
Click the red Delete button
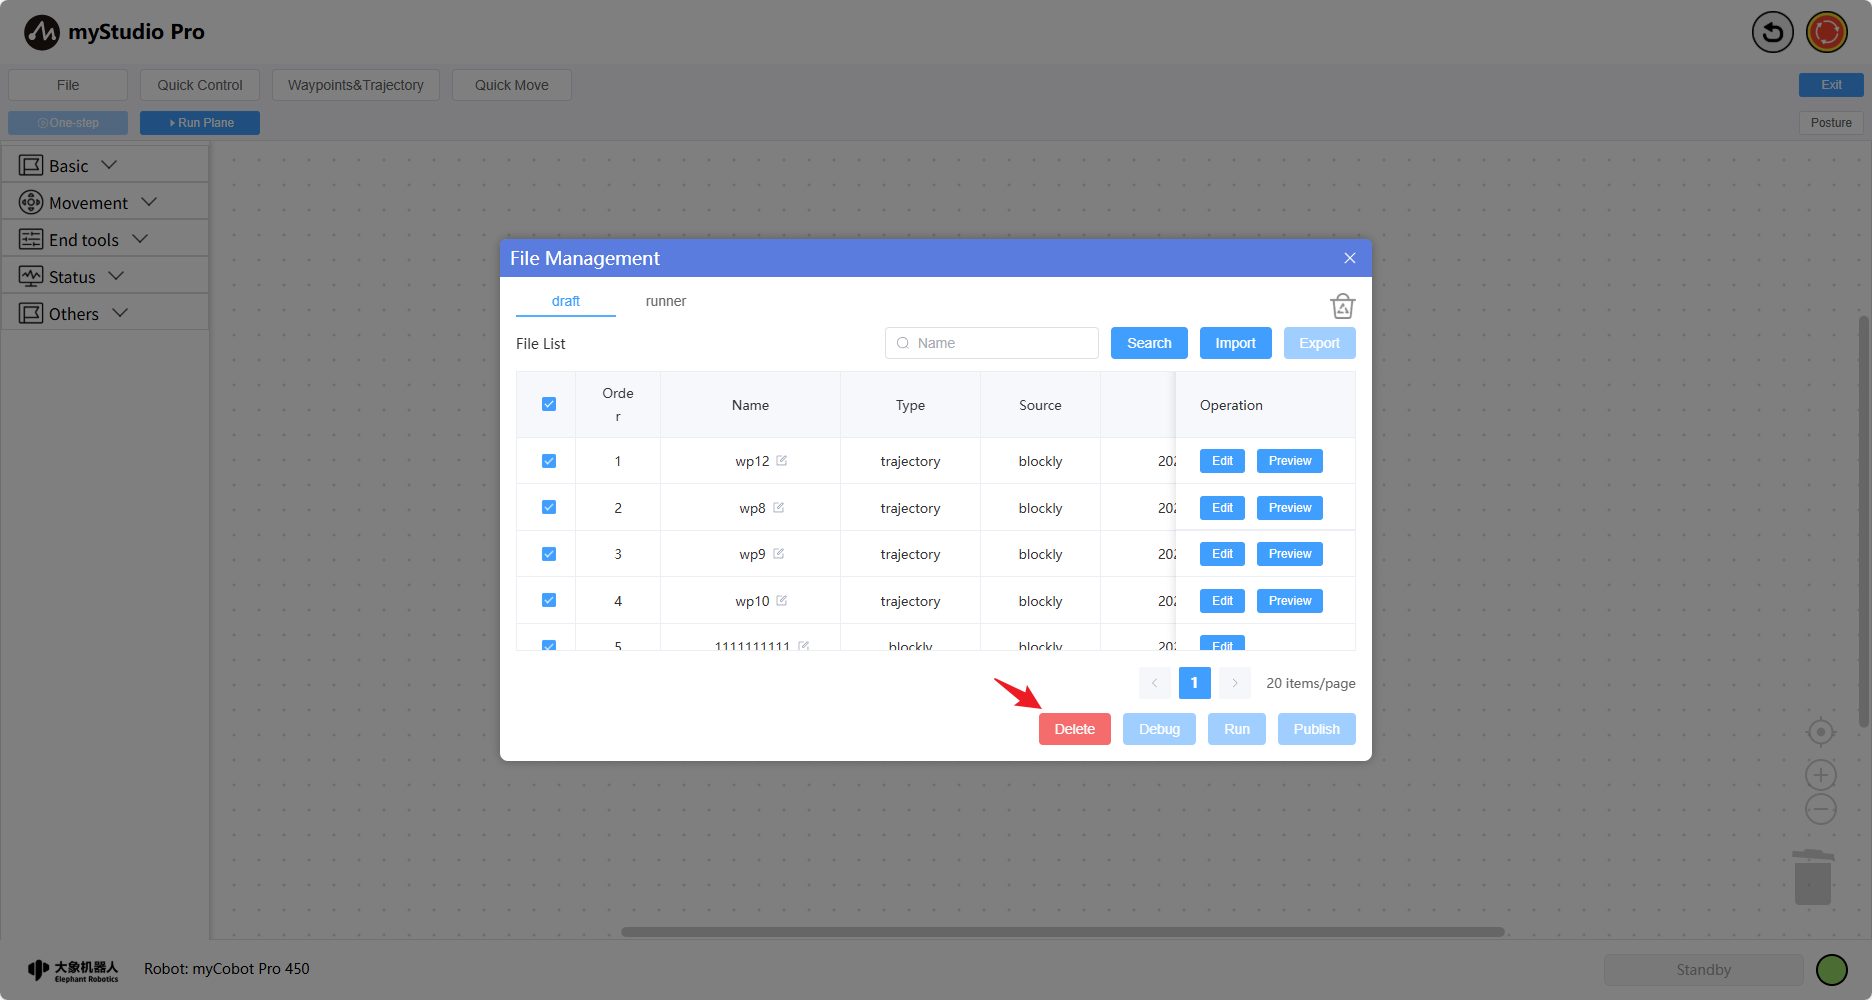click(x=1074, y=729)
